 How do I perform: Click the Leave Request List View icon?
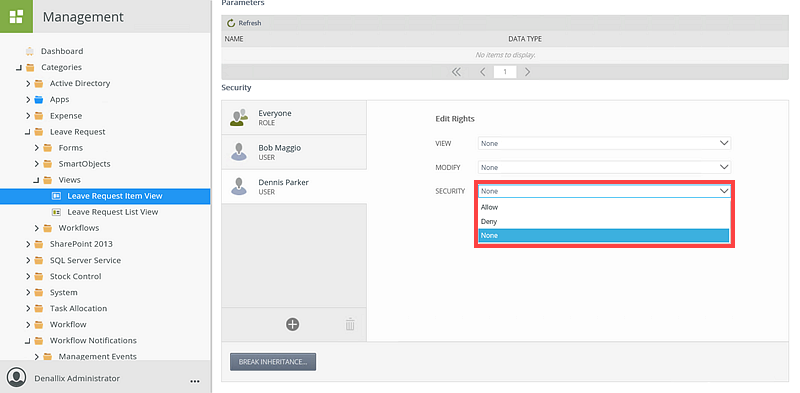tap(56, 212)
